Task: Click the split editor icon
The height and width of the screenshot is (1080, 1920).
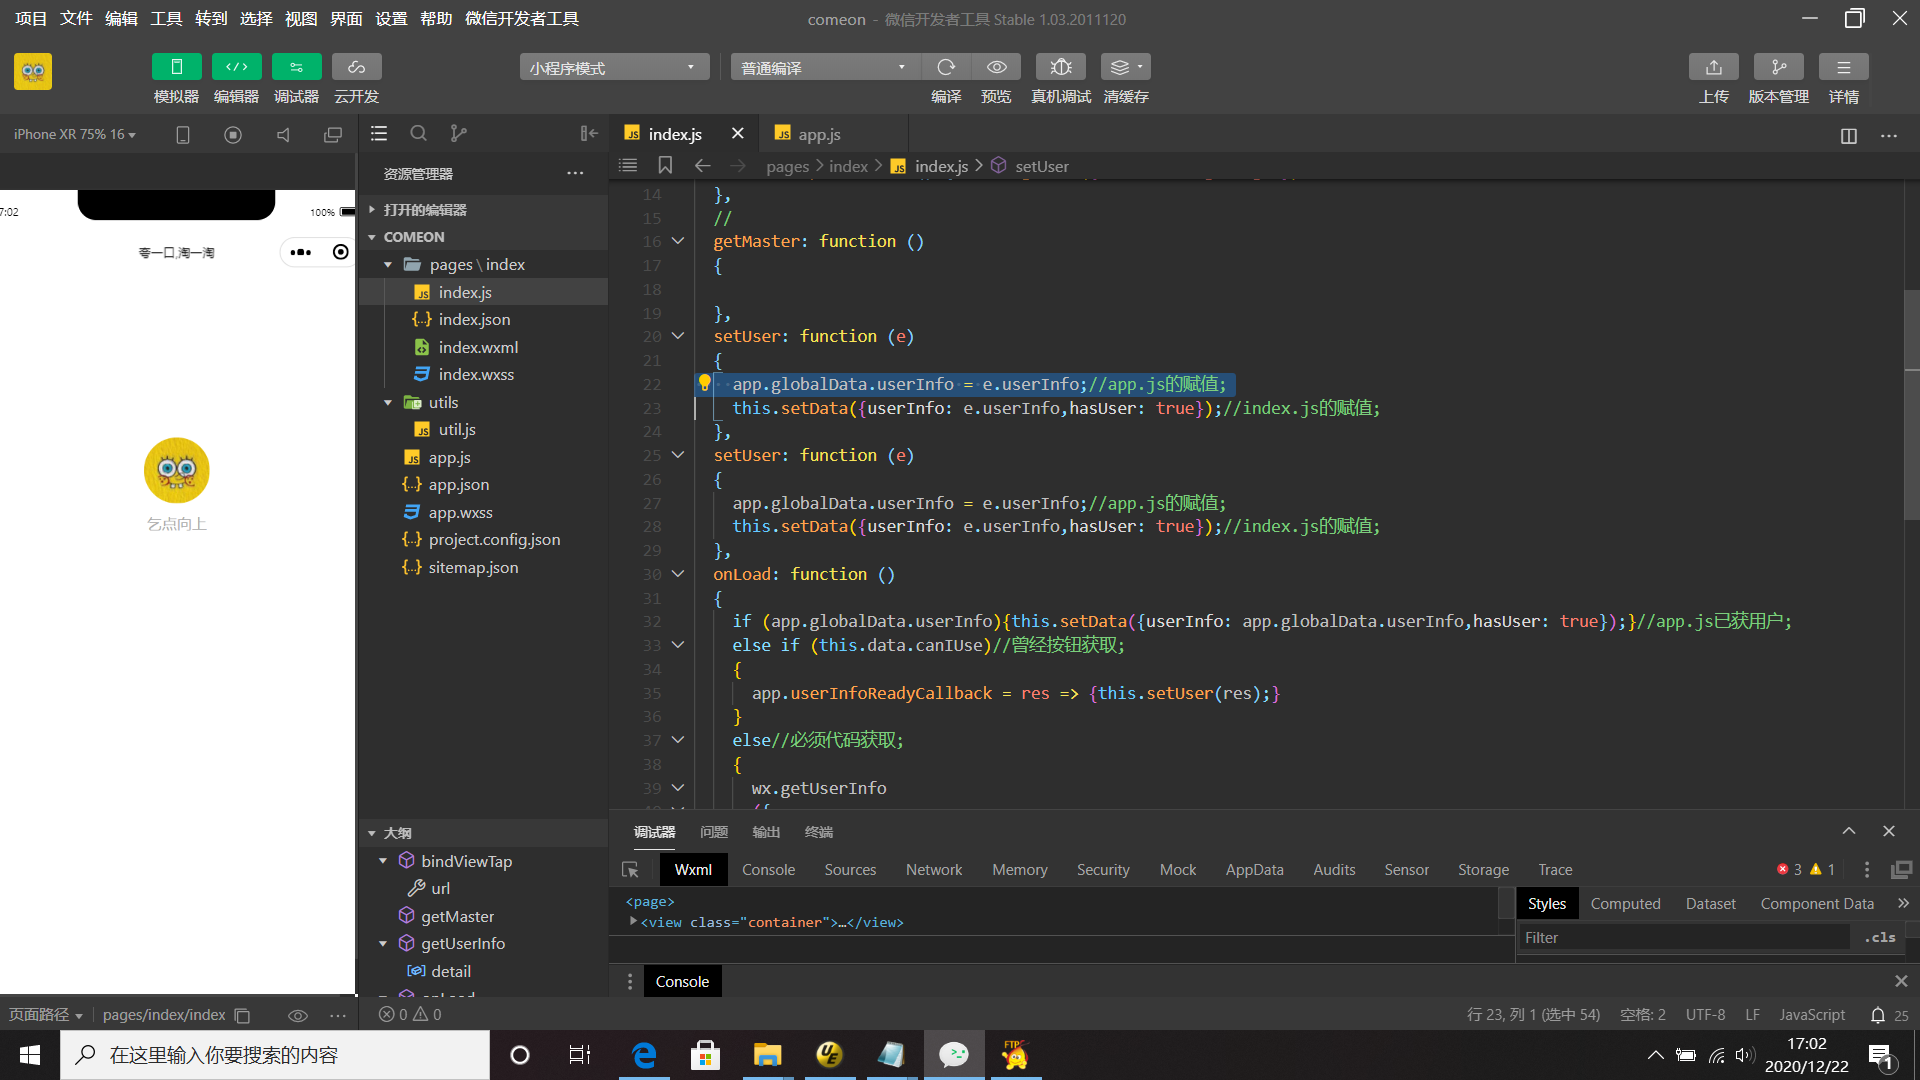Action: coord(1848,136)
